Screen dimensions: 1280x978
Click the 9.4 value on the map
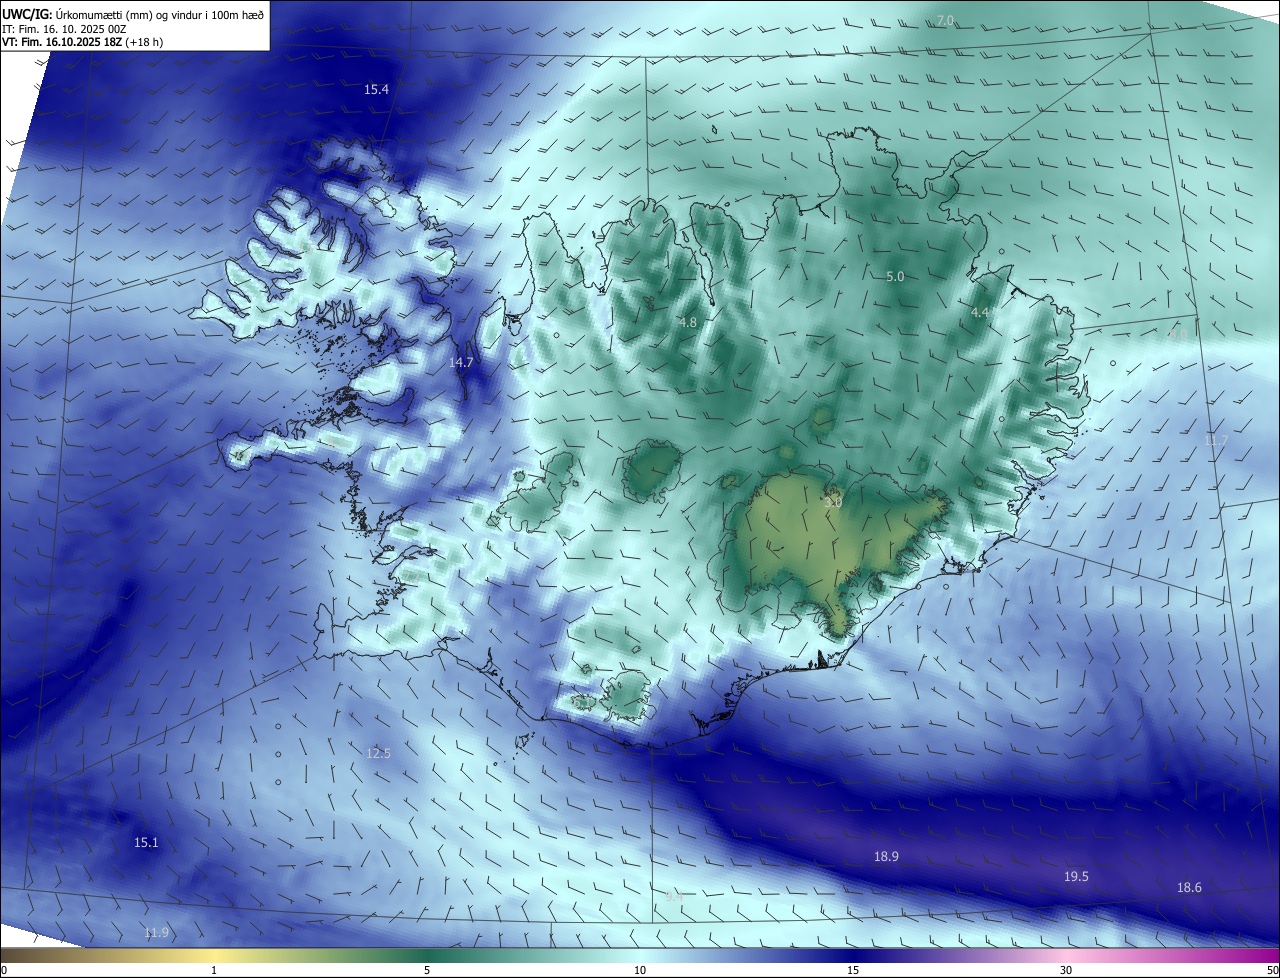[674, 897]
